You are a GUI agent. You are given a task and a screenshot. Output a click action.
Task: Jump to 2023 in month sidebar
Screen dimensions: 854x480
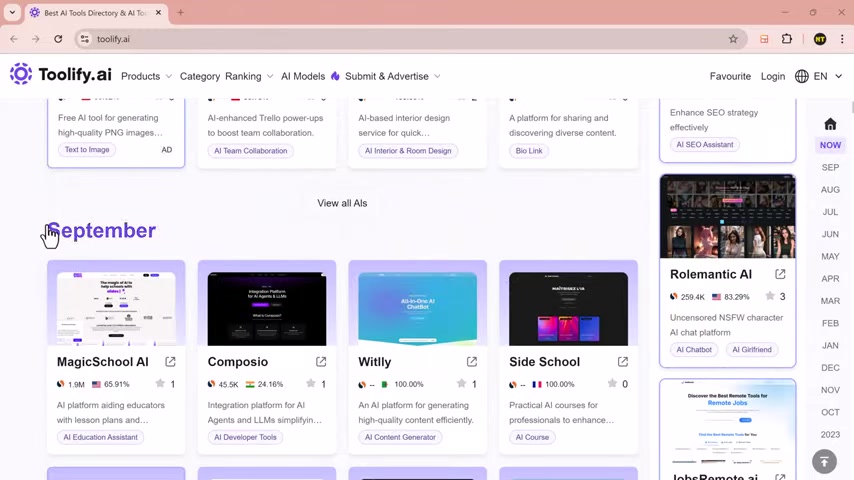pos(830,434)
